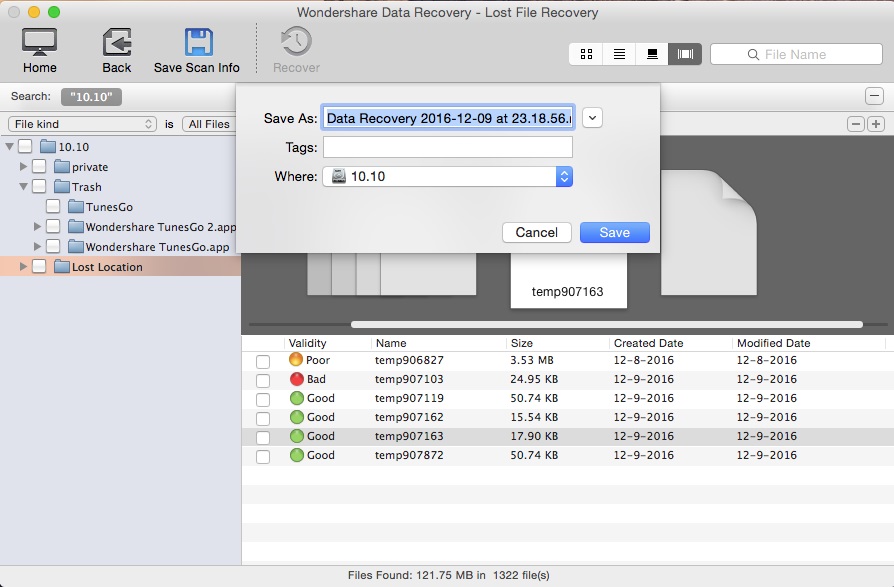Select the temp907163 cover flow thumbnail
This screenshot has width=894, height=587.
coord(568,279)
